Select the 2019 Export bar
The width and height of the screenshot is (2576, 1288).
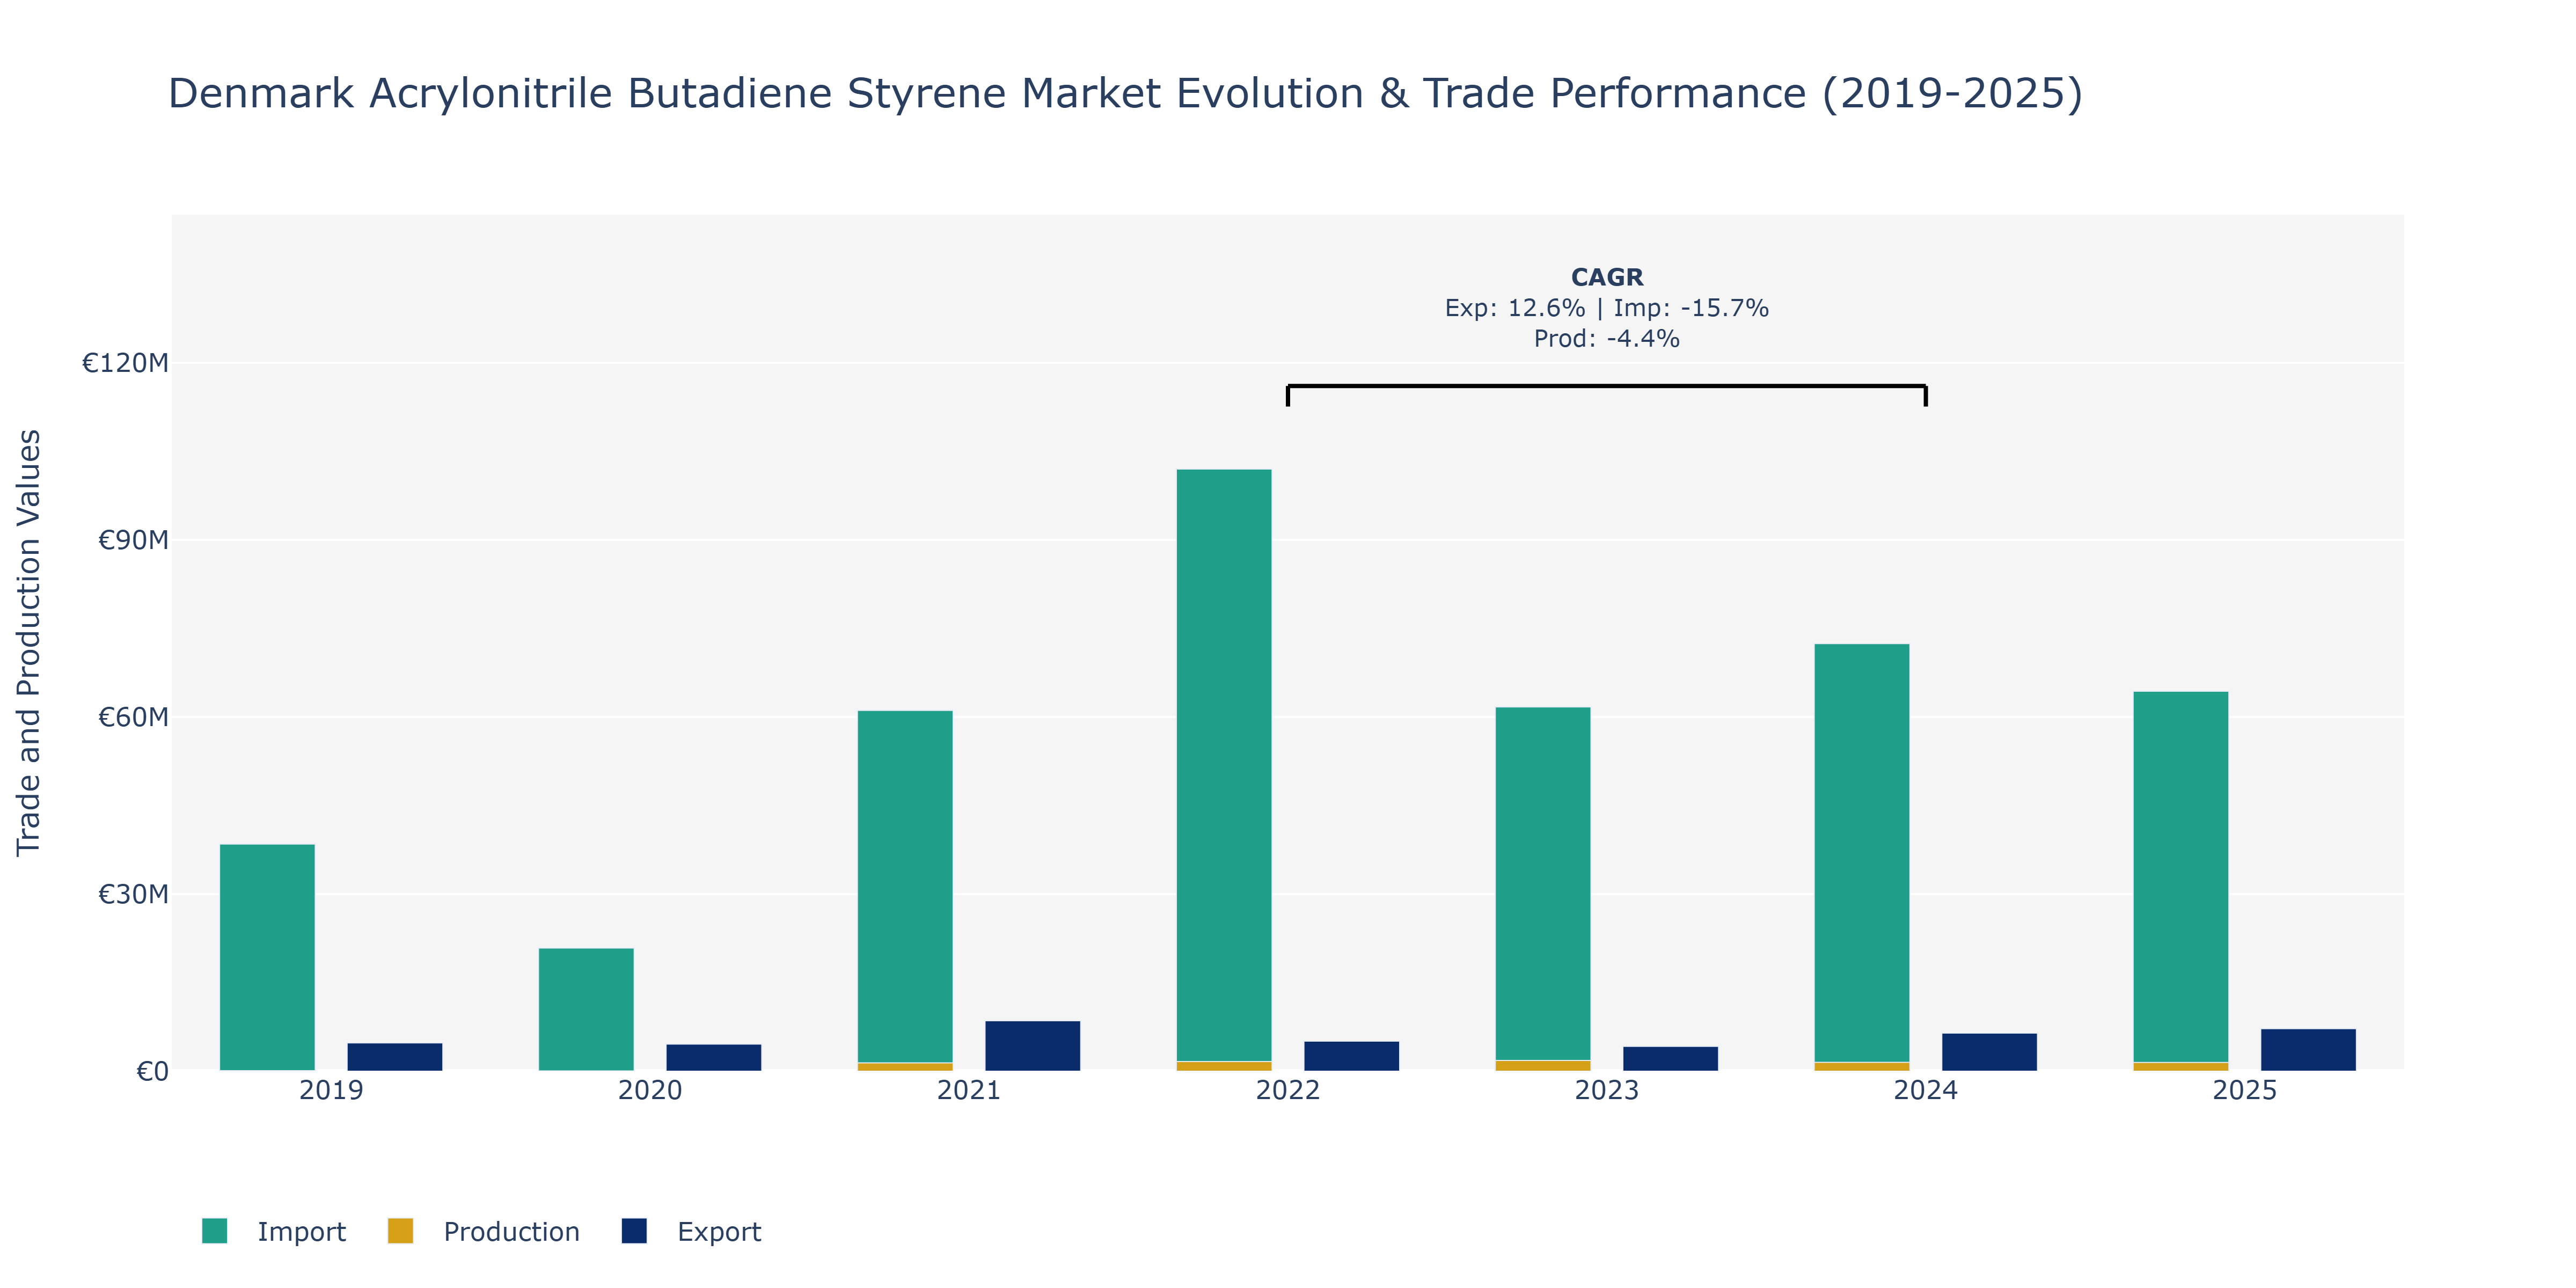click(395, 1057)
